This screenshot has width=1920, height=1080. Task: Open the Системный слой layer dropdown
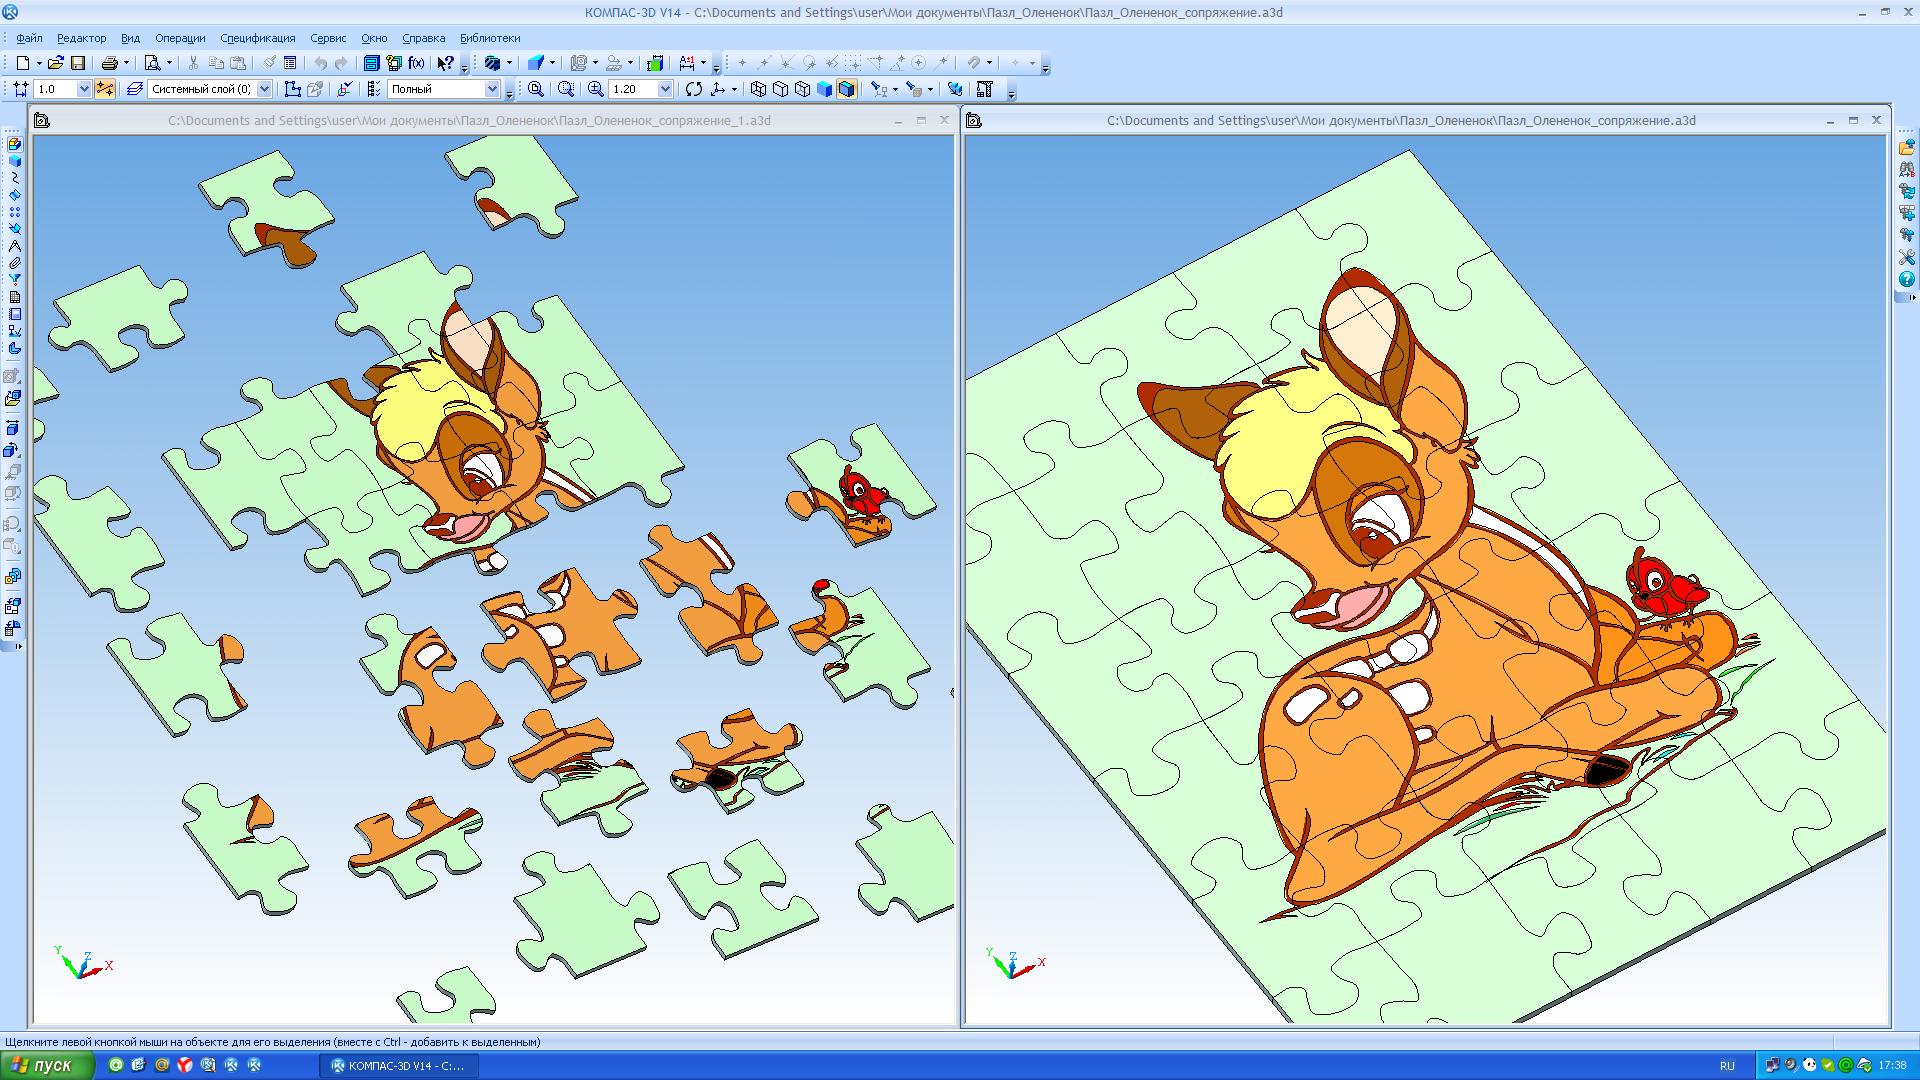265,89
